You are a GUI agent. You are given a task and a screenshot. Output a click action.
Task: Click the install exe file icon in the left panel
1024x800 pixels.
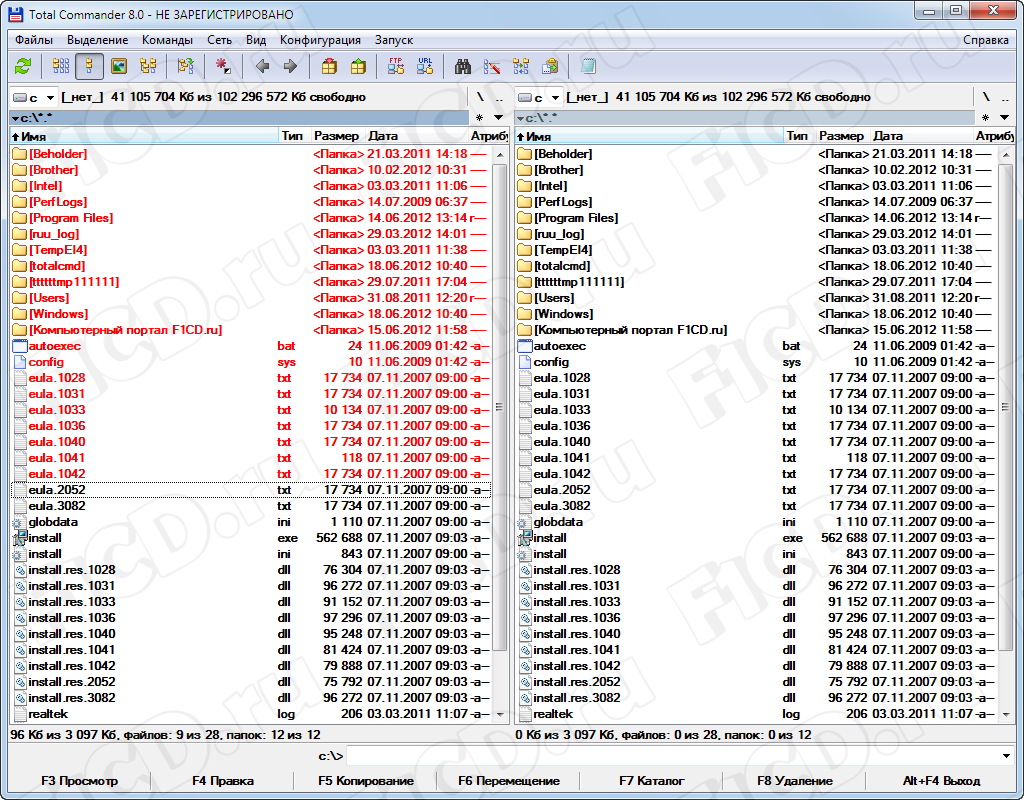click(20, 538)
